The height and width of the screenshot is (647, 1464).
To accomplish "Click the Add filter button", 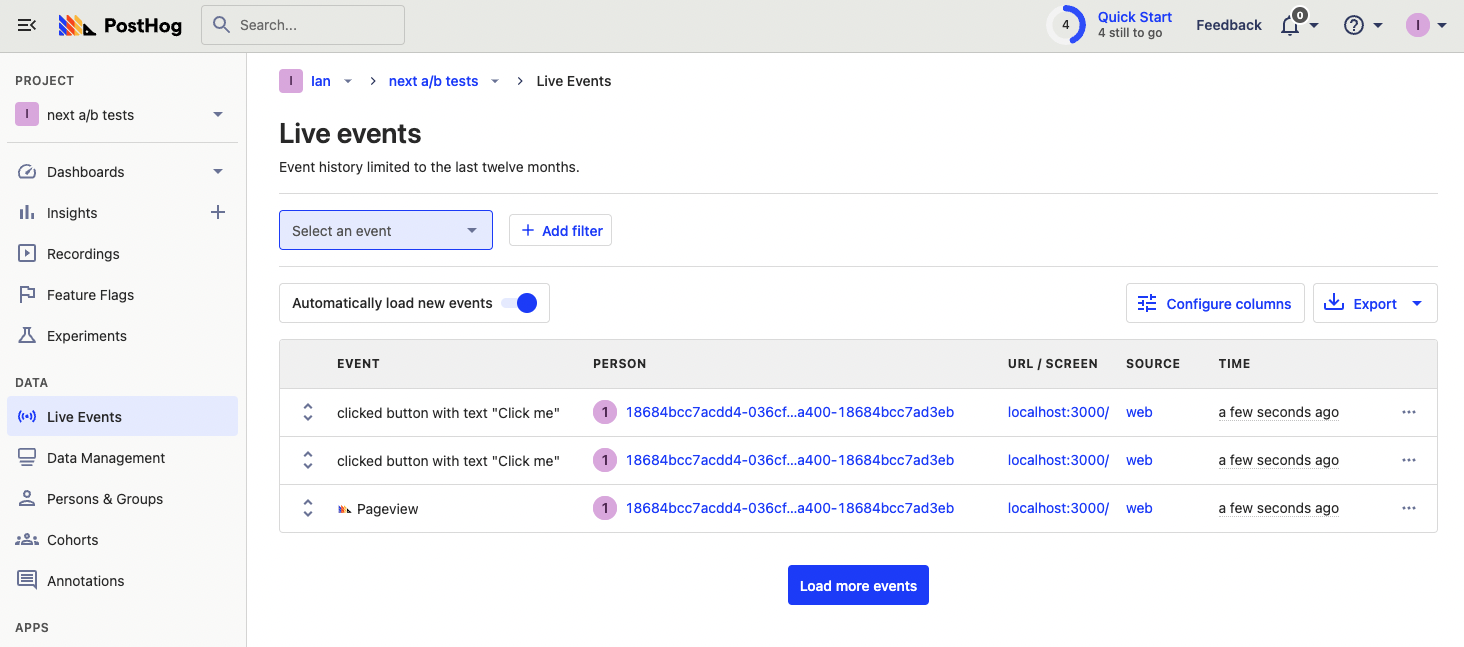I will [x=560, y=231].
